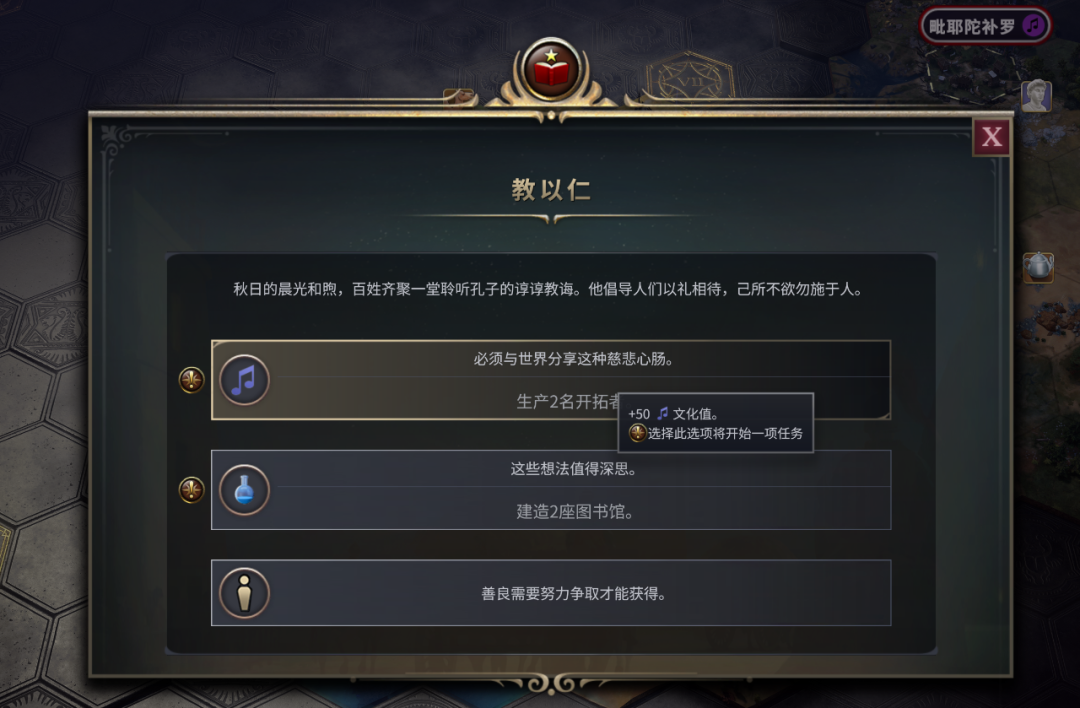Click quest marker beside the culture option
The height and width of the screenshot is (708, 1080).
tap(191, 379)
